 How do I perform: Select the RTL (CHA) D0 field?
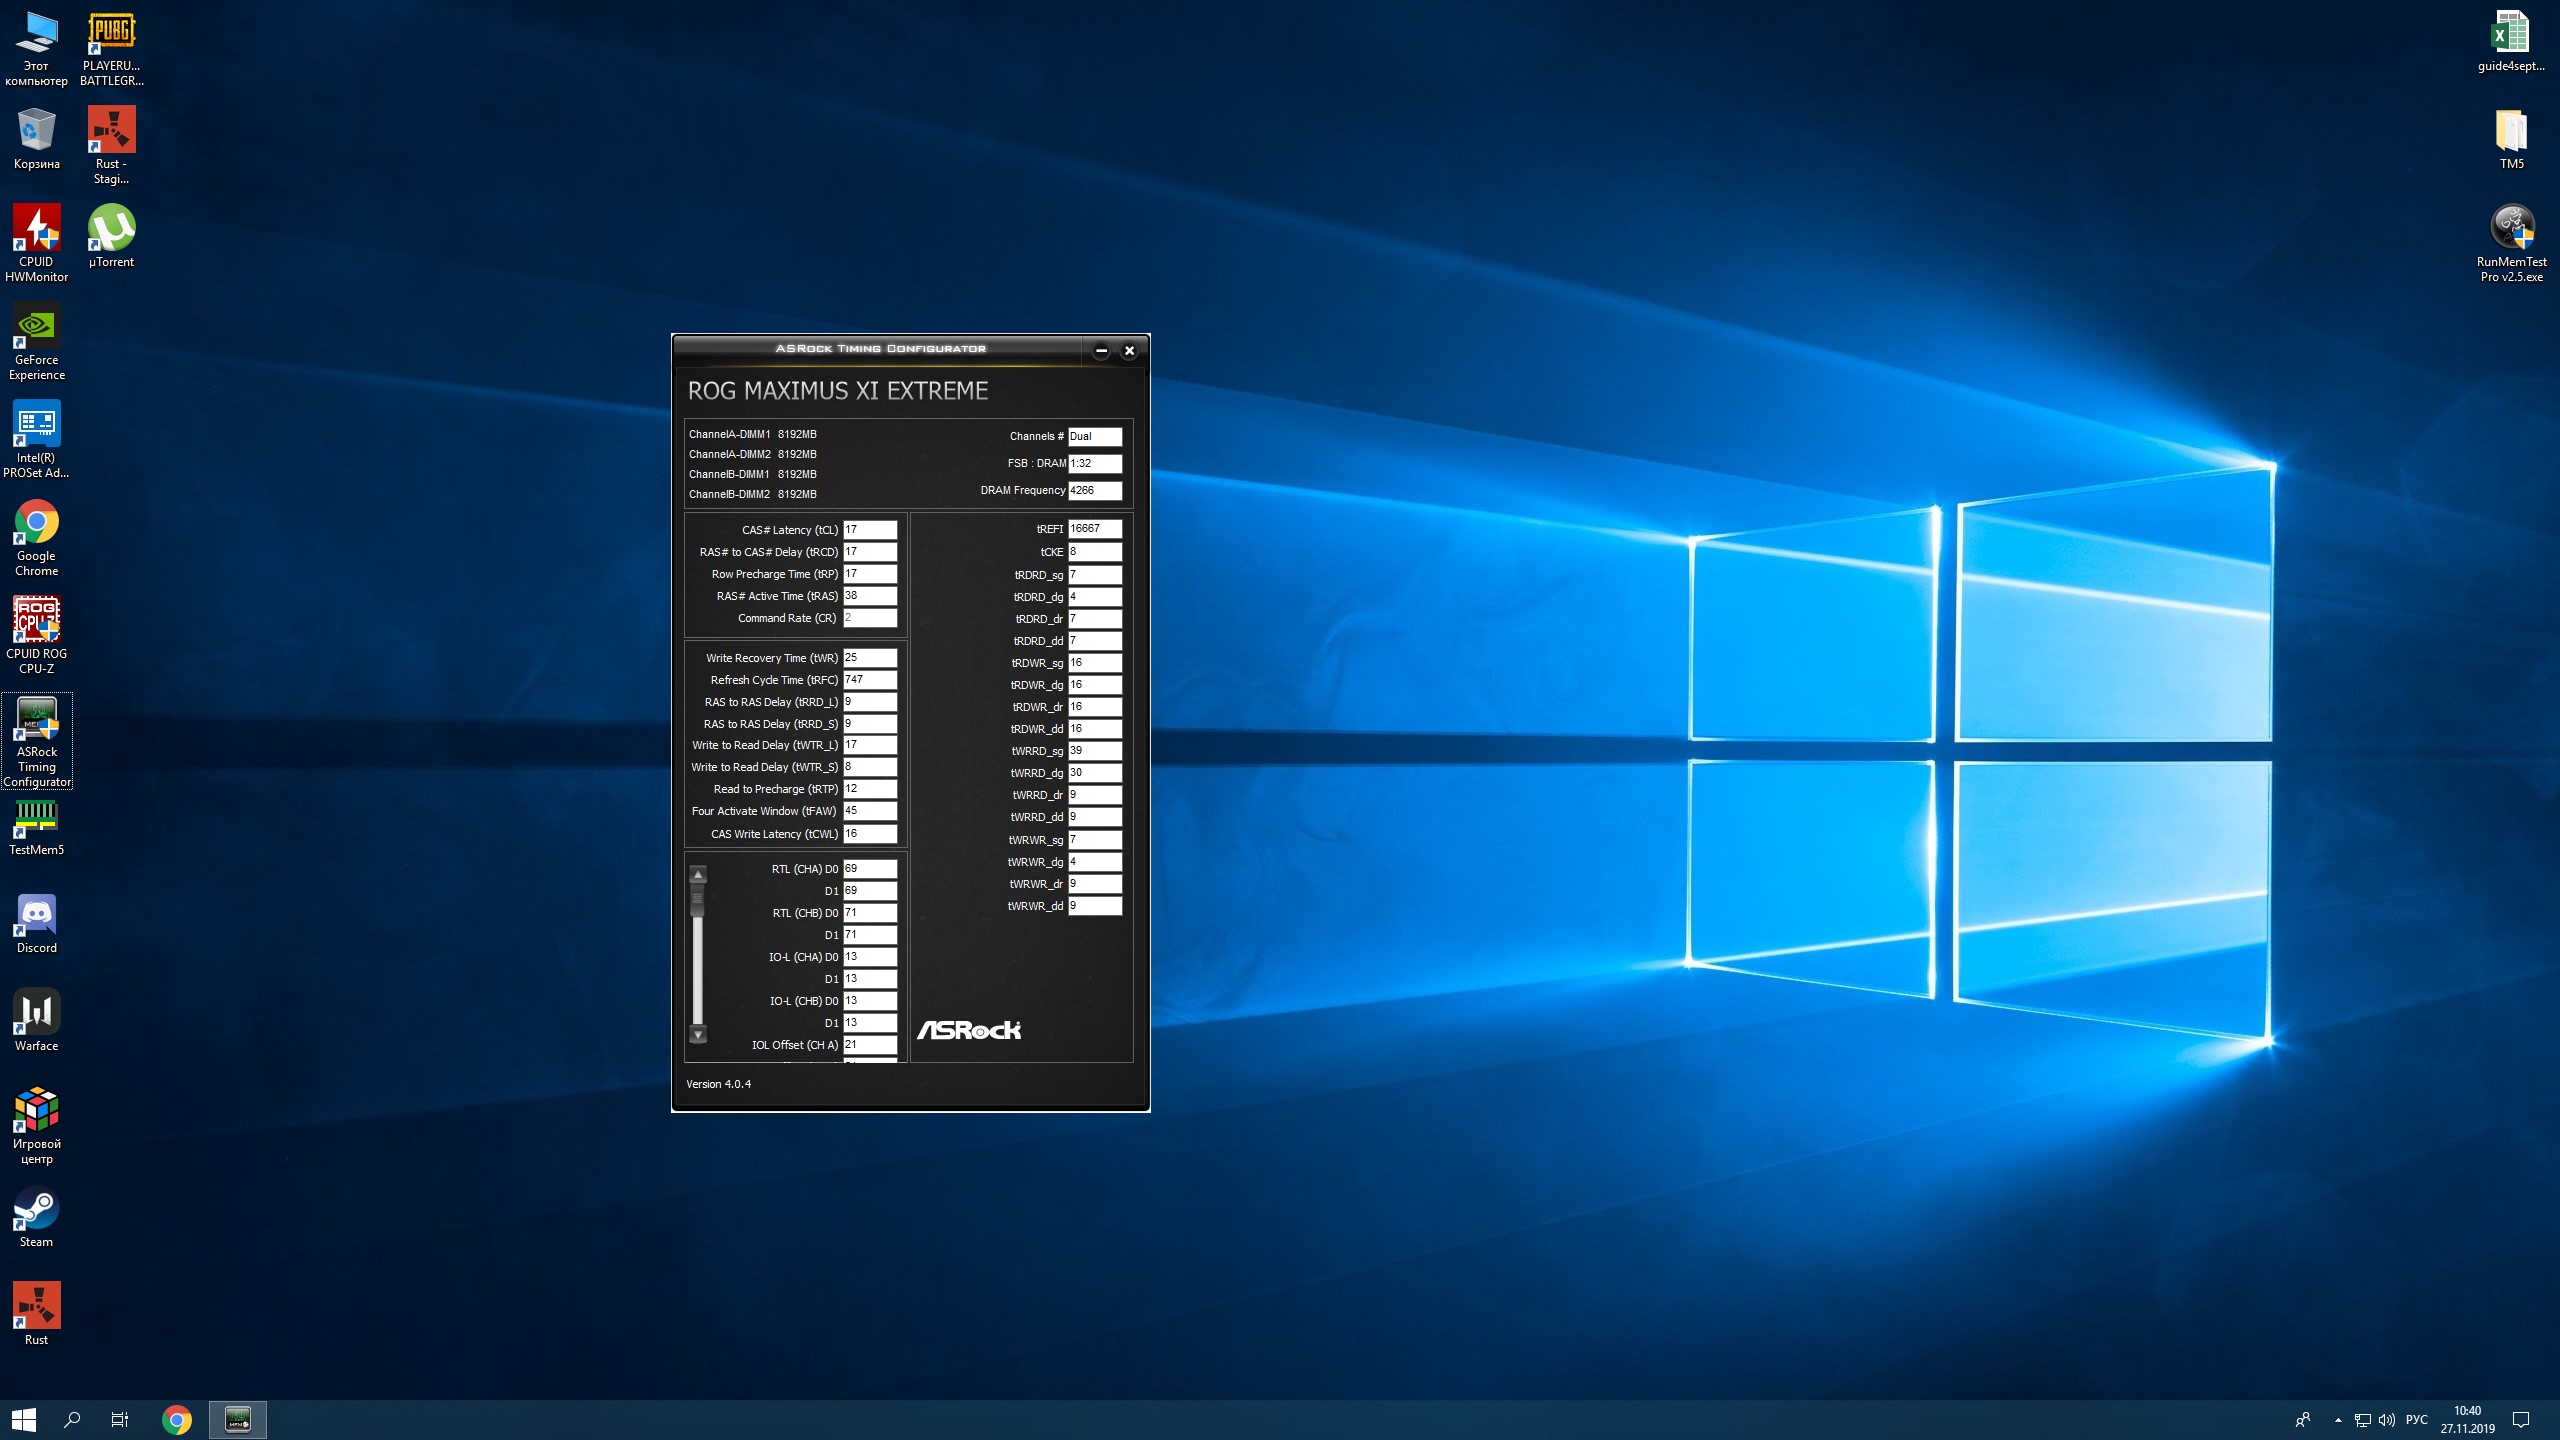point(870,869)
